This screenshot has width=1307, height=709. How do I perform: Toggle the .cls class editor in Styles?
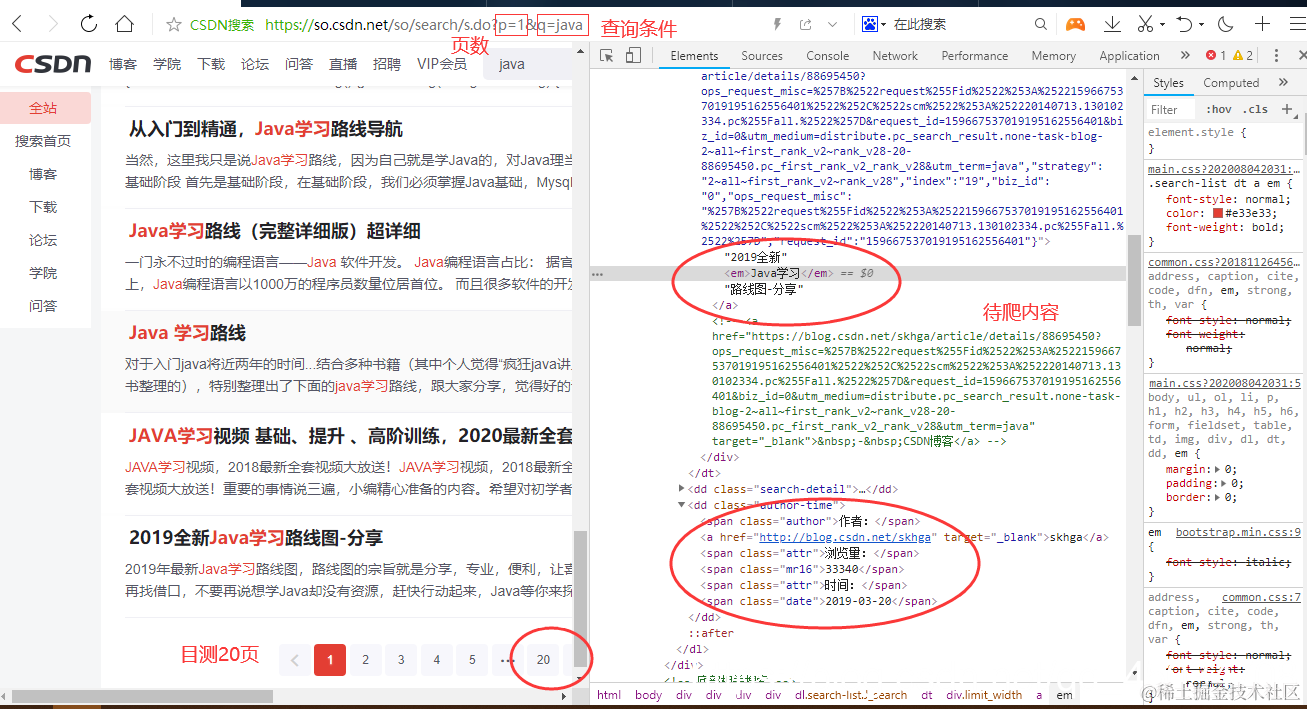(1254, 107)
